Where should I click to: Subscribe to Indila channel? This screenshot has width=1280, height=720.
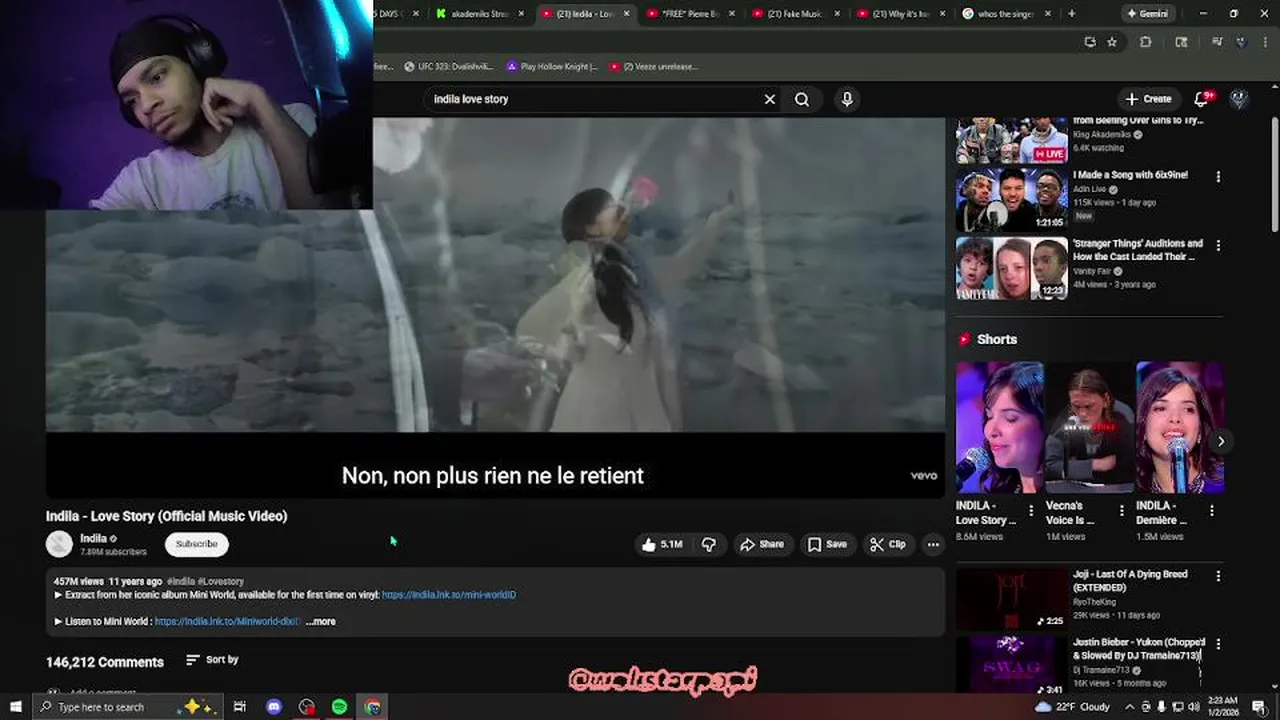click(197, 544)
